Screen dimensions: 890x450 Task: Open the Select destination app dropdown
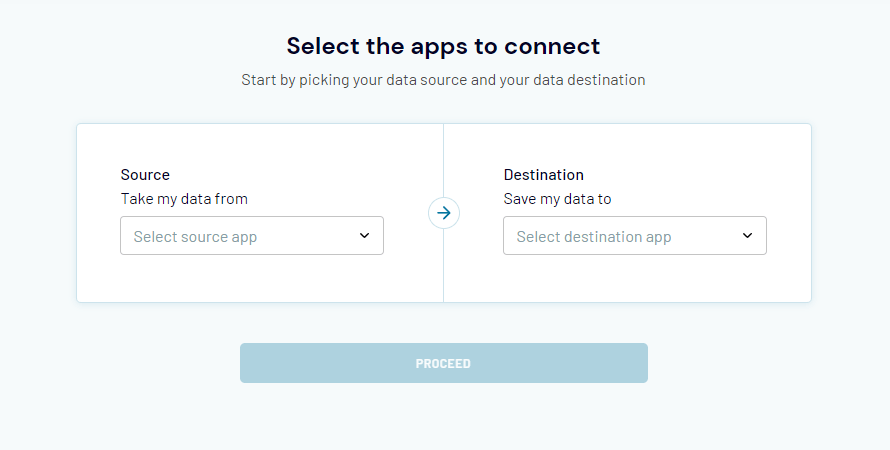click(x=635, y=235)
